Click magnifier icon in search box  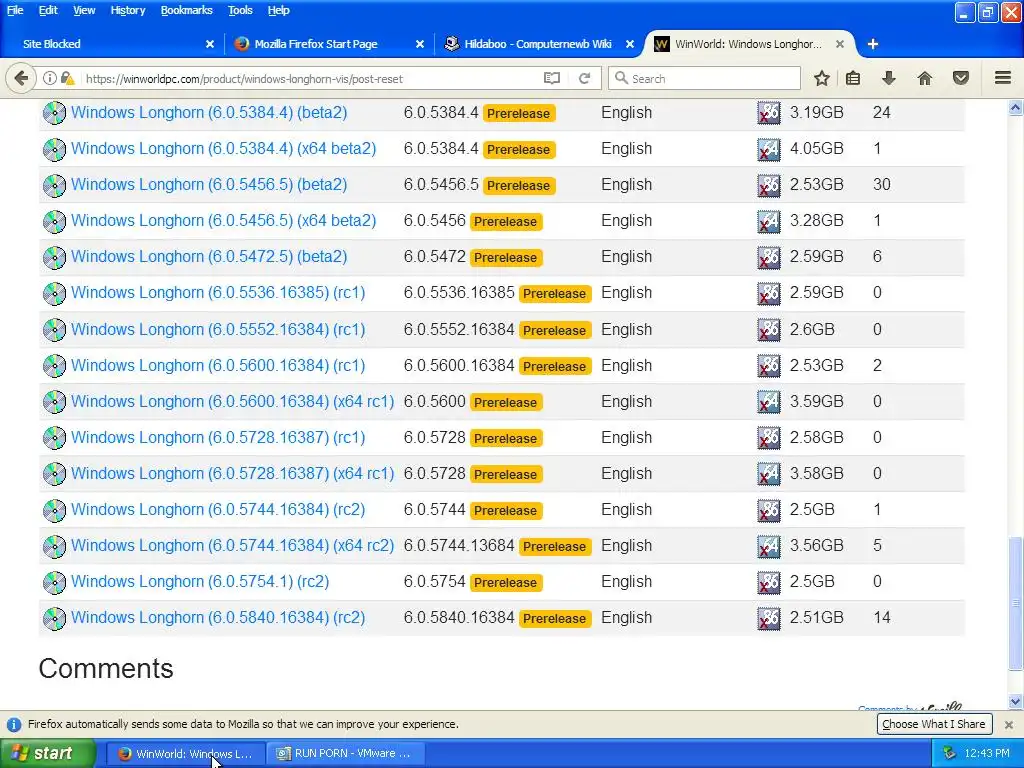(x=621, y=78)
